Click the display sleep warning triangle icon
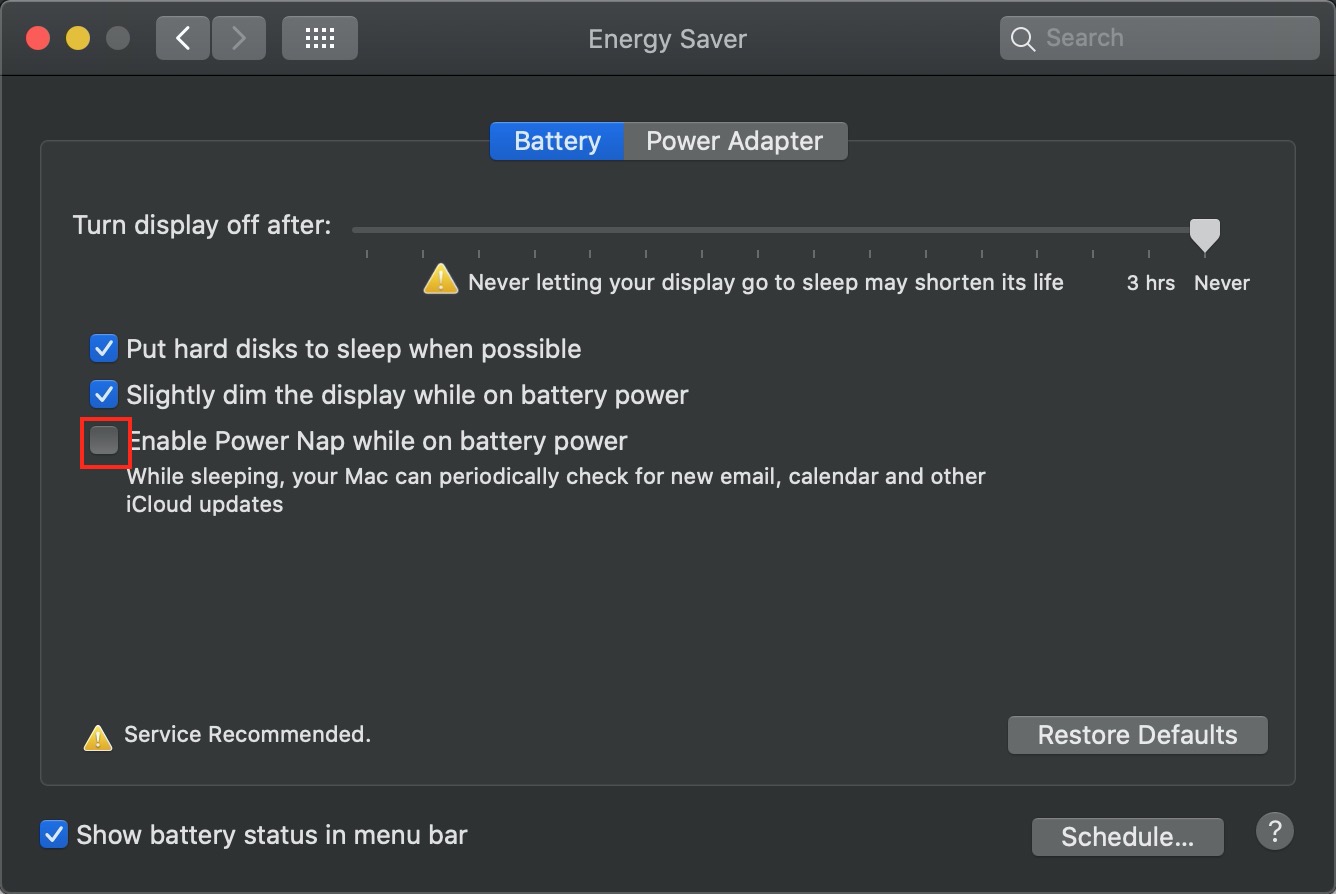The image size is (1336, 894). [x=440, y=278]
